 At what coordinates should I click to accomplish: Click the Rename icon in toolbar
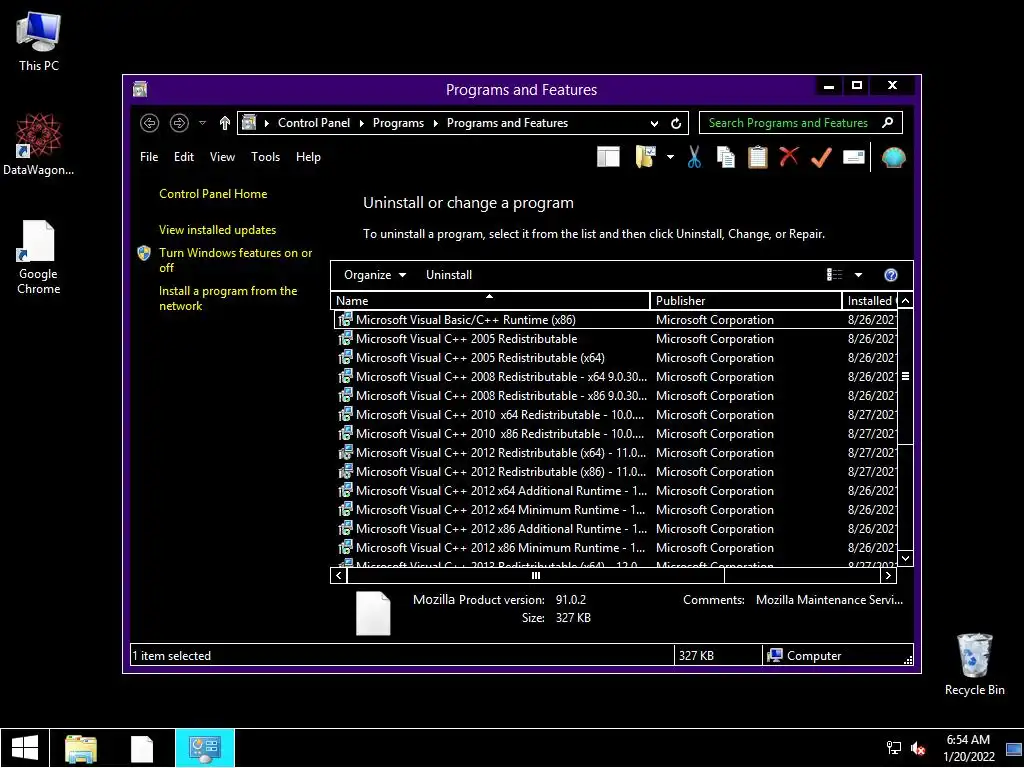tap(854, 157)
